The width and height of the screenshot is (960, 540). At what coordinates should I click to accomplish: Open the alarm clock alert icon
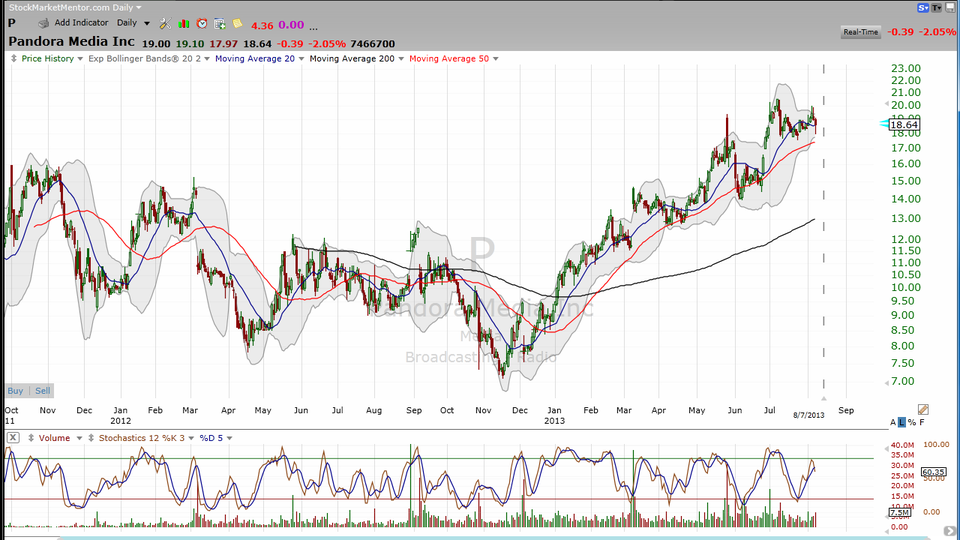pos(201,24)
